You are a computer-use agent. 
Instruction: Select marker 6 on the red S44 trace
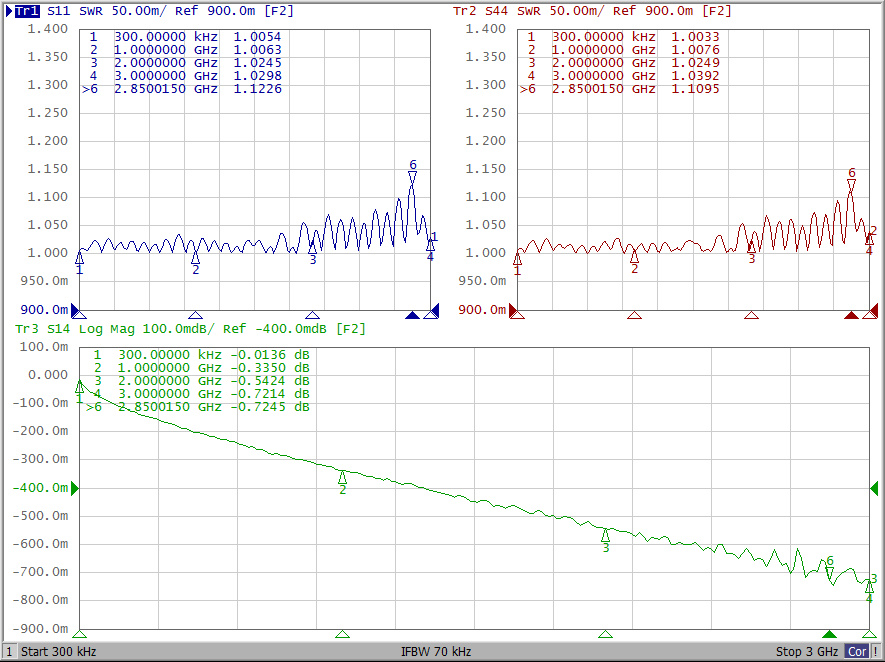[851, 186]
